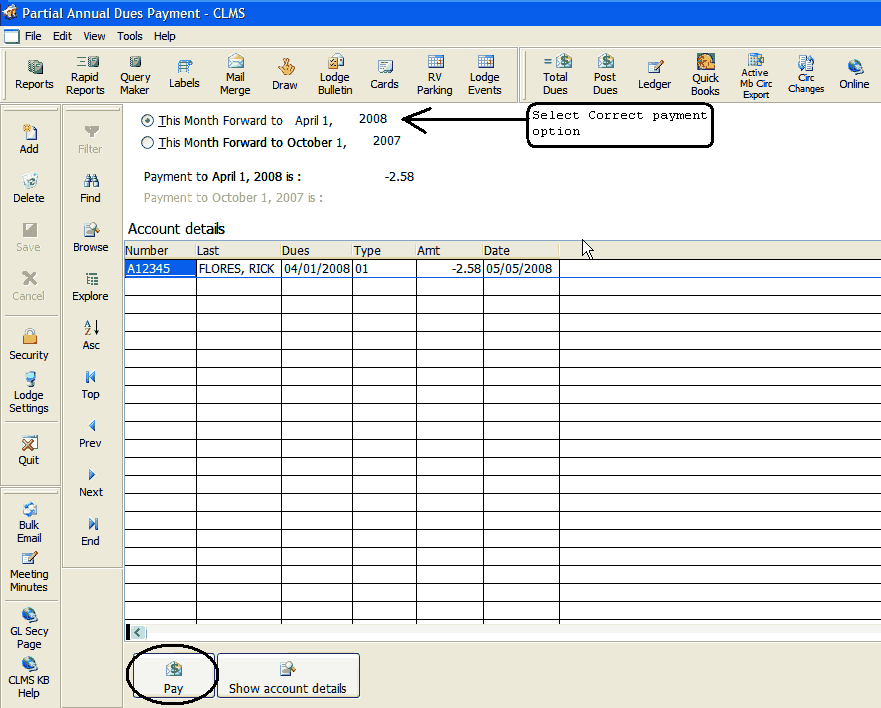Sort records ascending with Asc
Image resolution: width=881 pixels, height=708 pixels.
pos(91,334)
